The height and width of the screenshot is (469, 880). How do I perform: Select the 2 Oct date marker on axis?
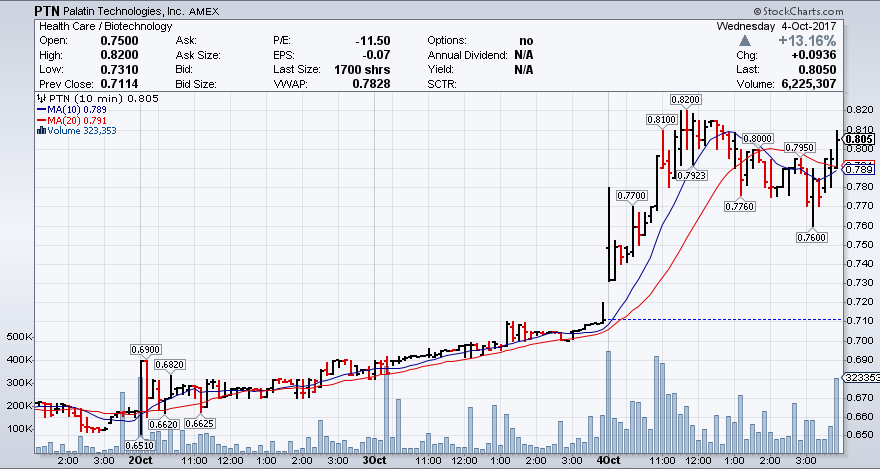[139, 460]
